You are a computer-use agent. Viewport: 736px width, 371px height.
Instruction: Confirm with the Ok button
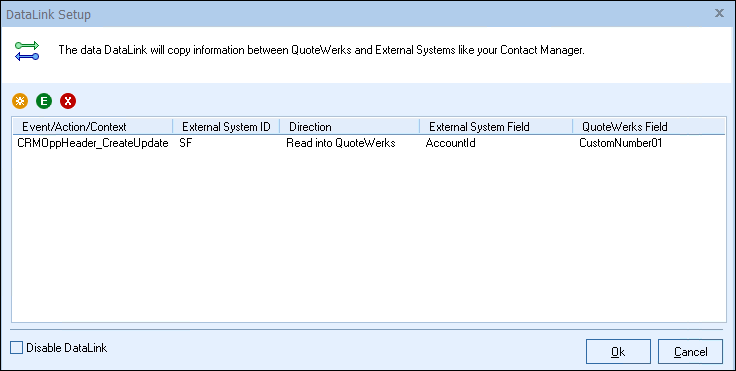pos(618,351)
